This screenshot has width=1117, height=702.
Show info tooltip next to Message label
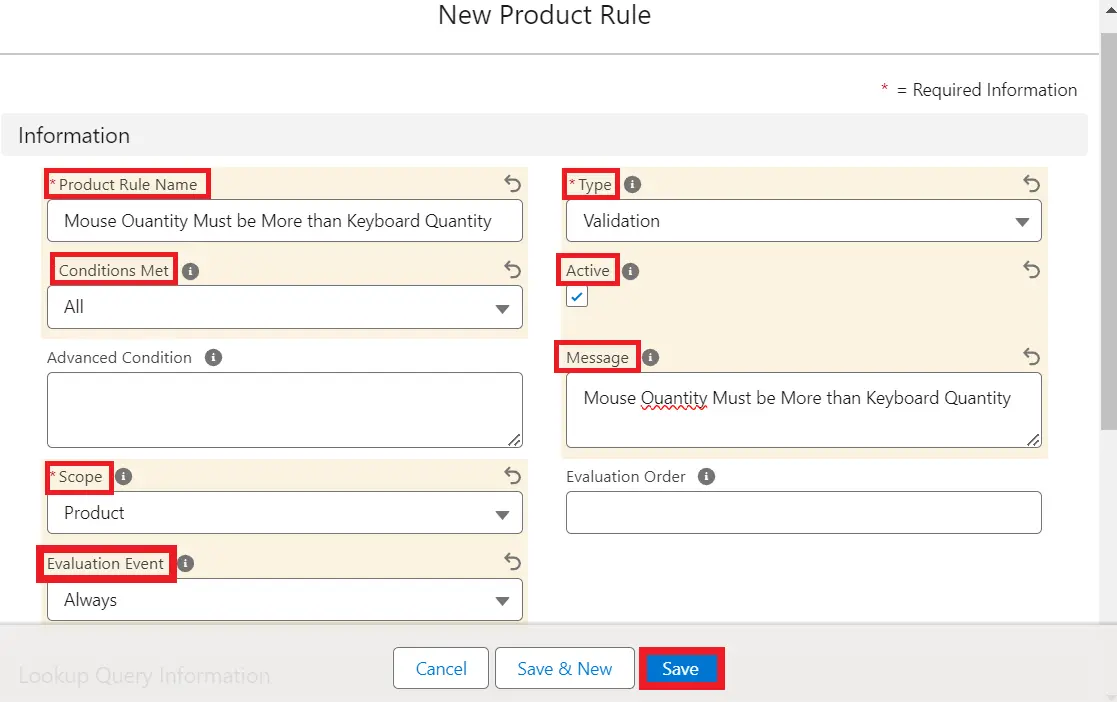coord(650,357)
